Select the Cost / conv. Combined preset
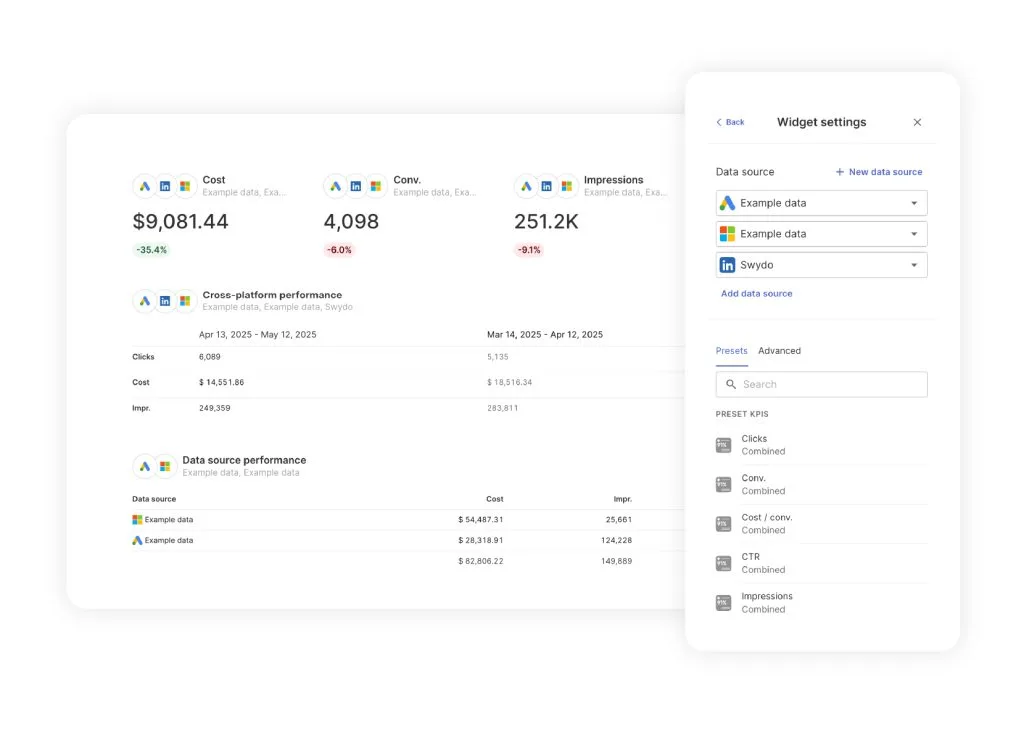This screenshot has width=1024, height=738. (822, 524)
